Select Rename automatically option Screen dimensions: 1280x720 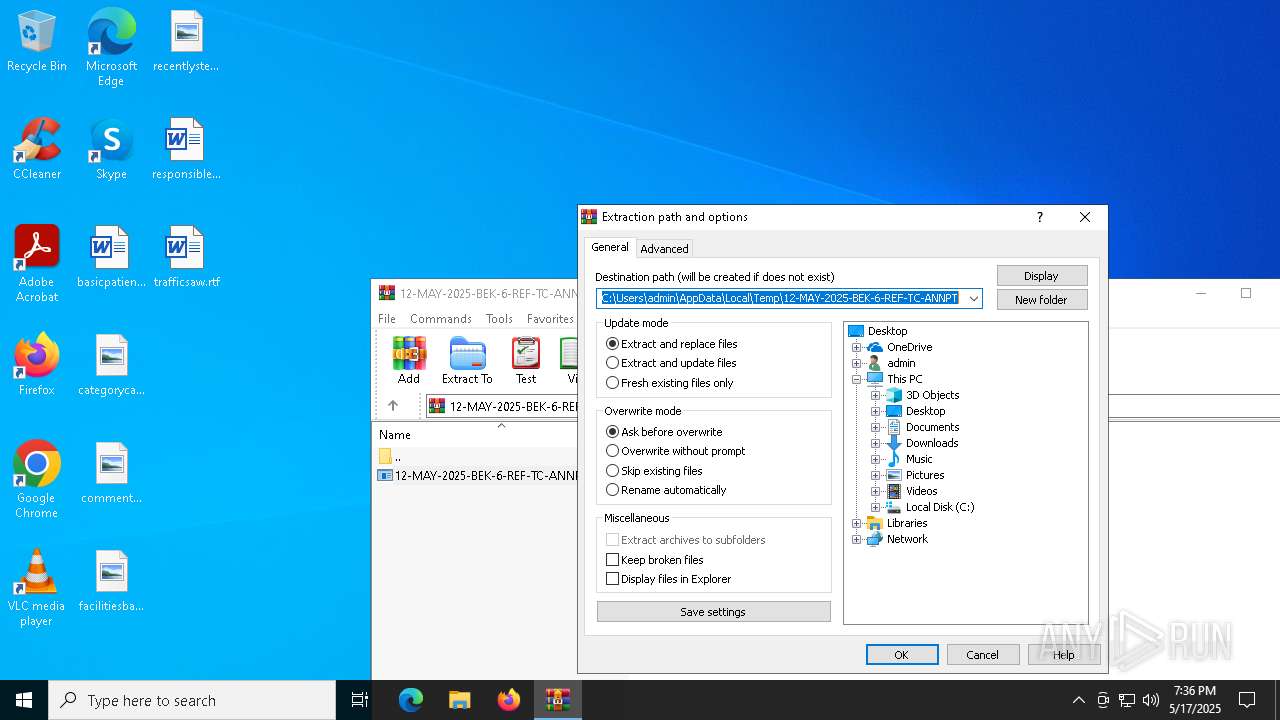point(666,490)
